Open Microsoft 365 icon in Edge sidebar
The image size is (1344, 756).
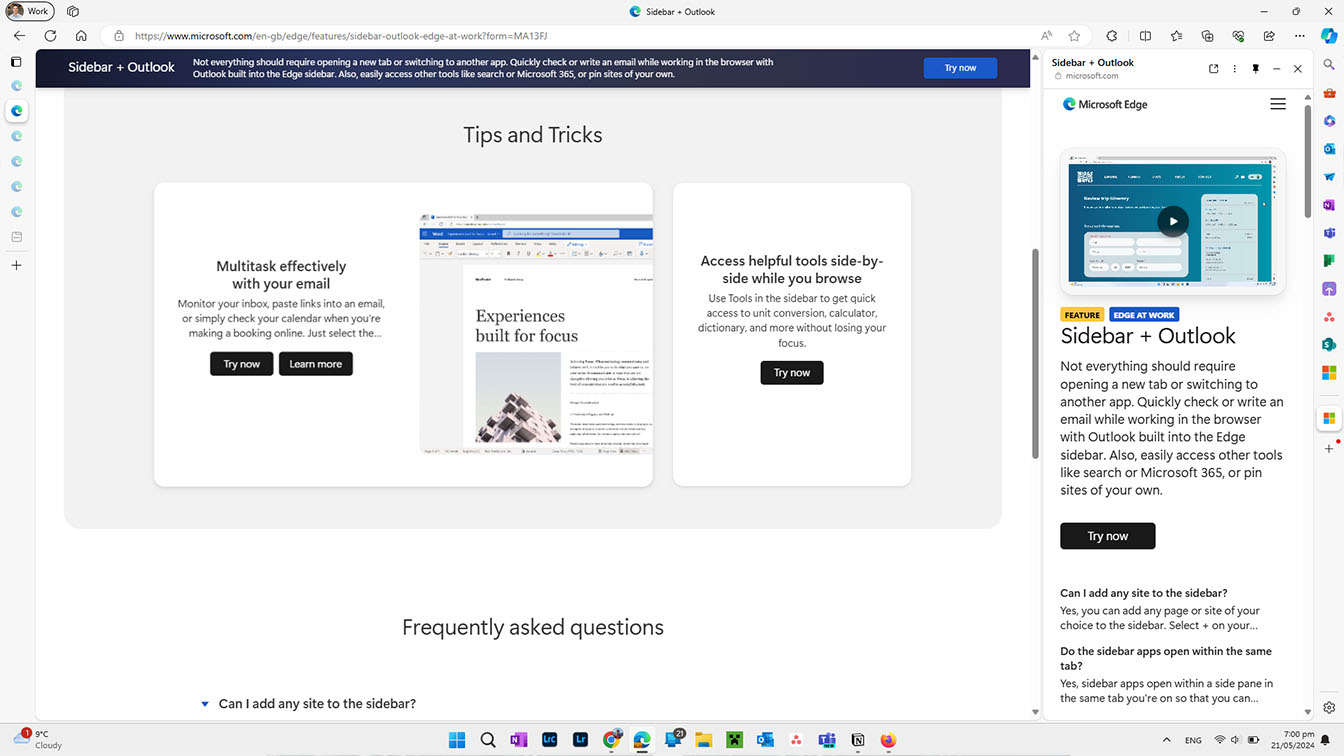tap(1329, 121)
